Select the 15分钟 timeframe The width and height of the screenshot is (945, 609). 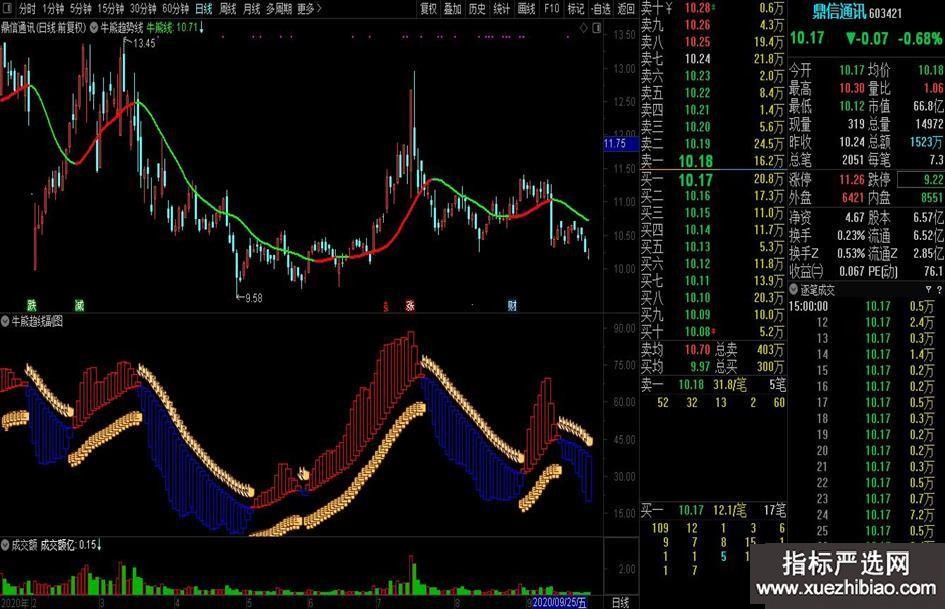pos(111,8)
